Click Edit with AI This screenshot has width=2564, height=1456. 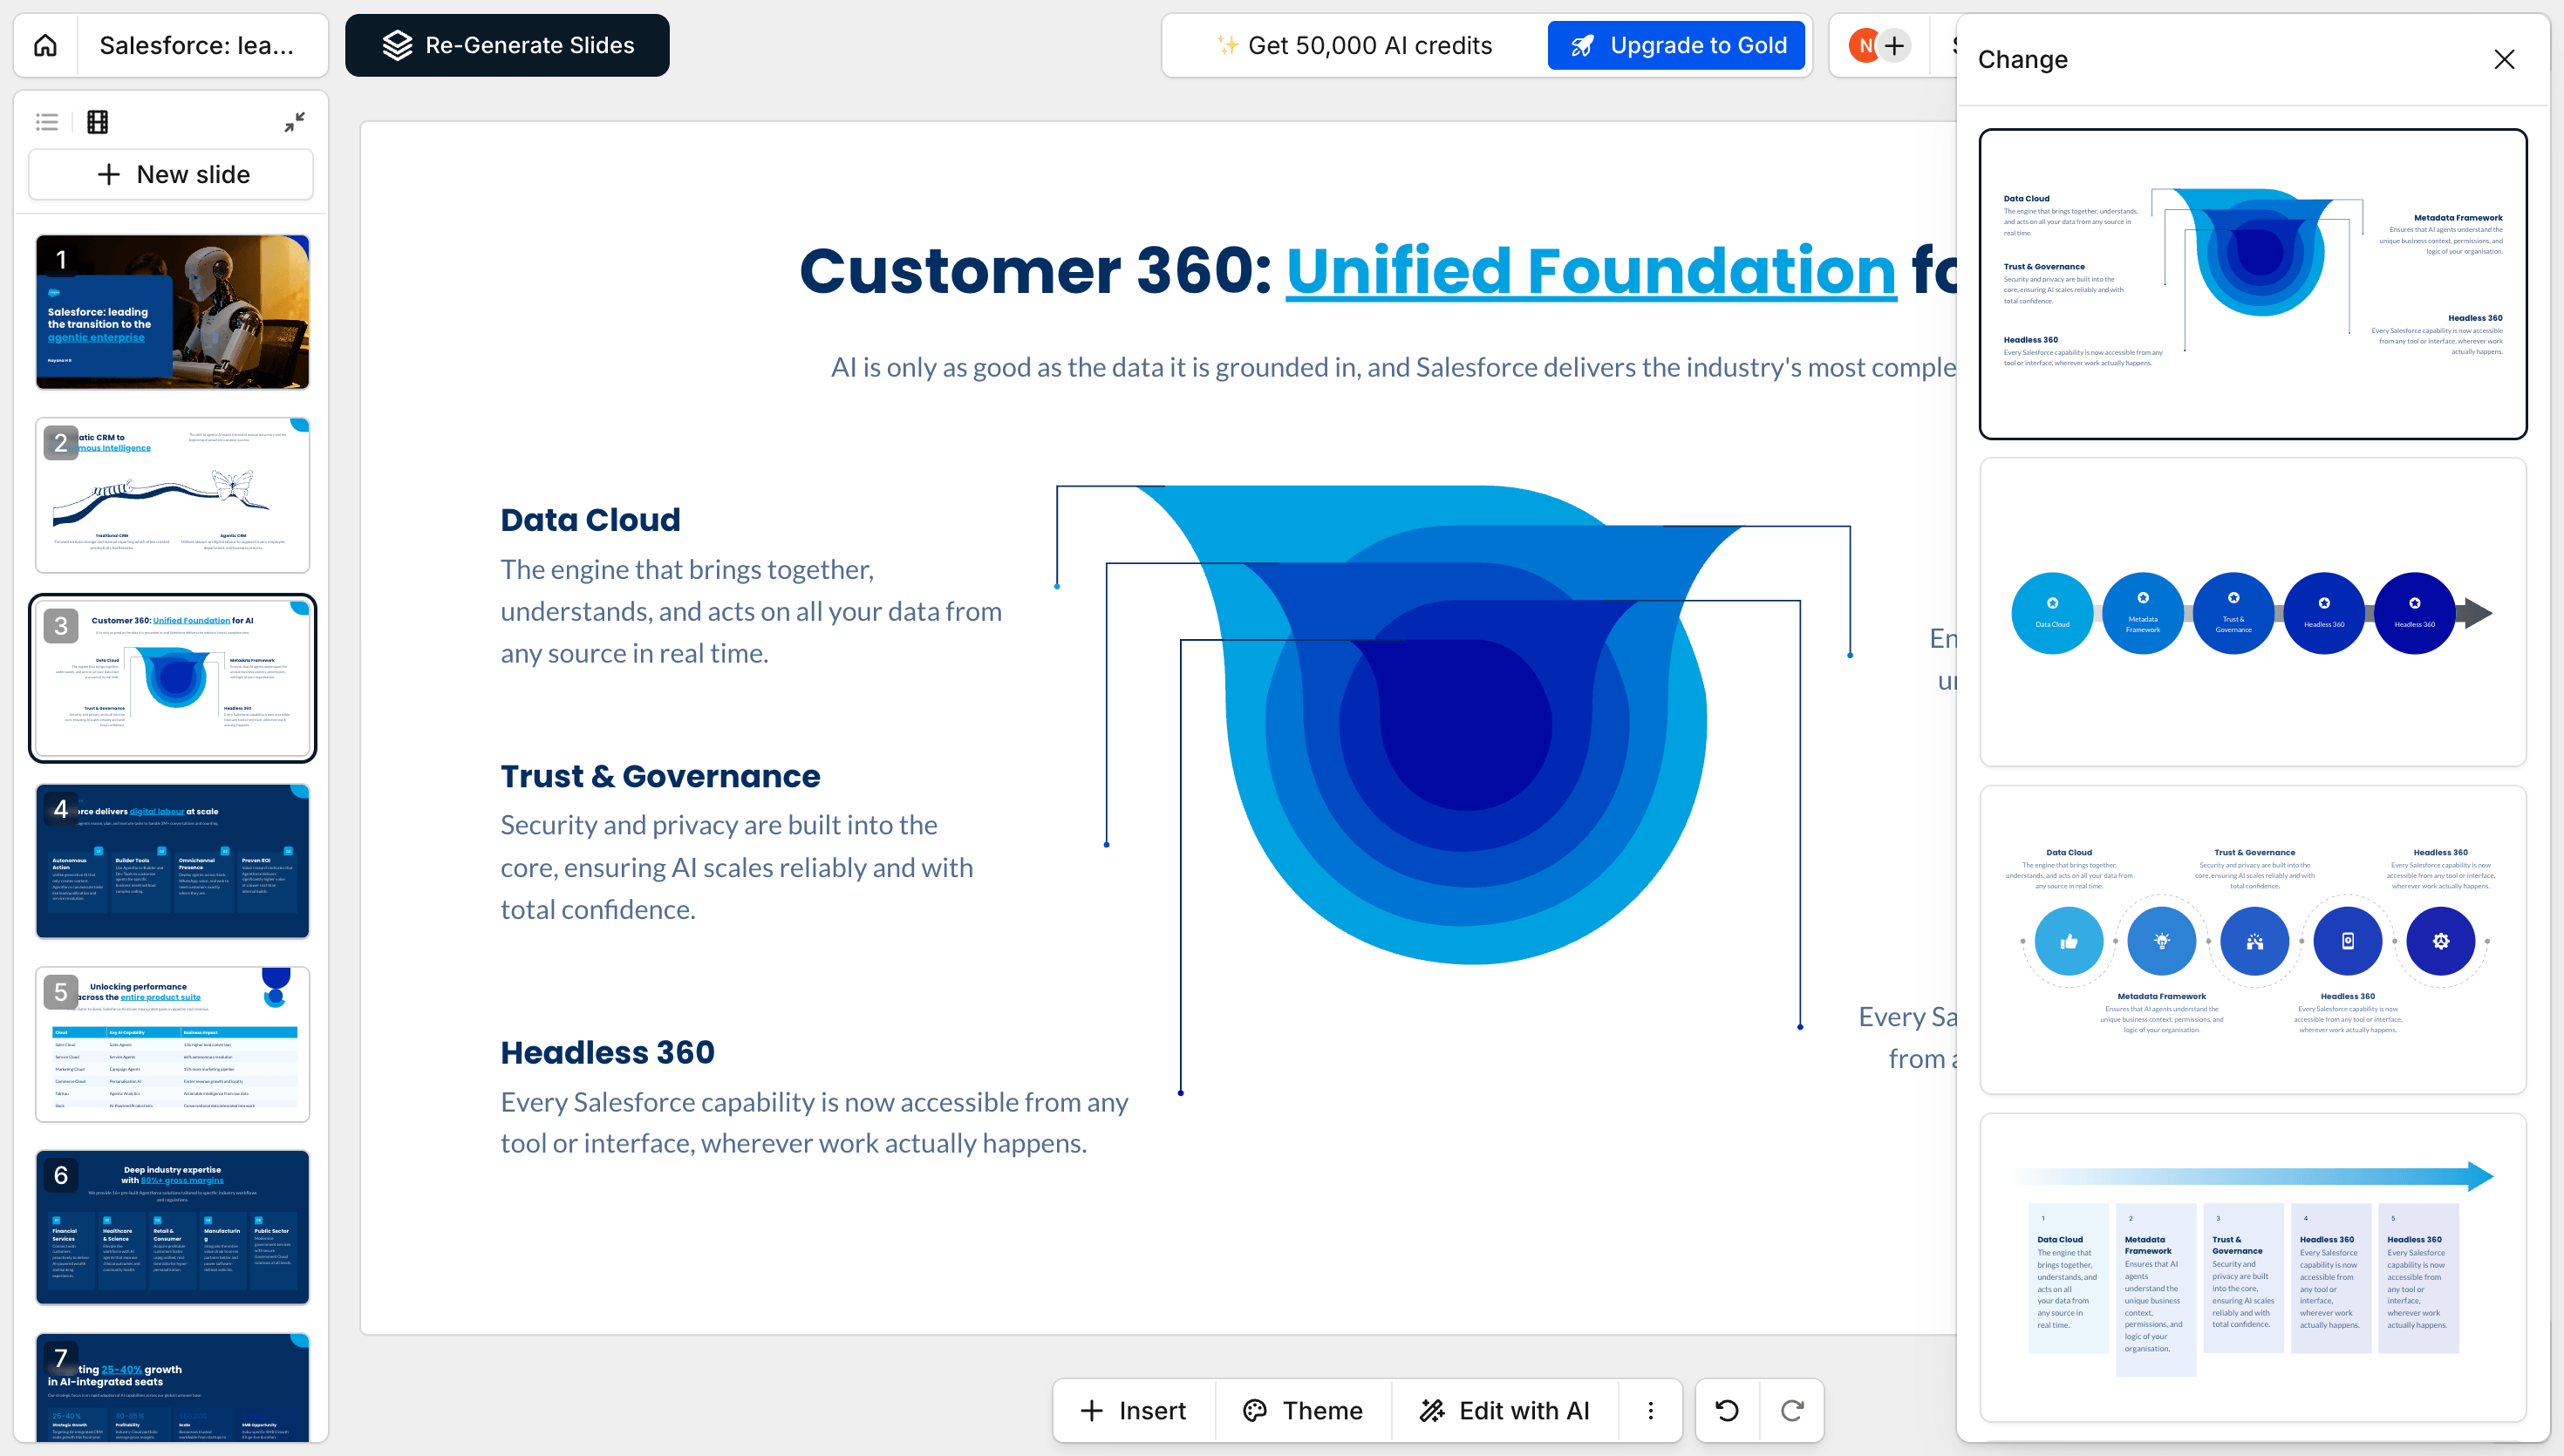pyautogui.click(x=1504, y=1410)
